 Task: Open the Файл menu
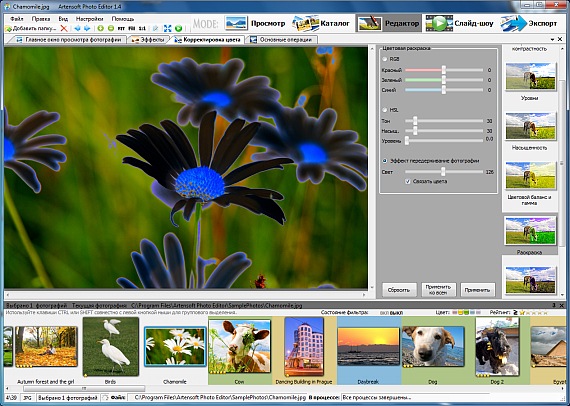click(x=17, y=19)
